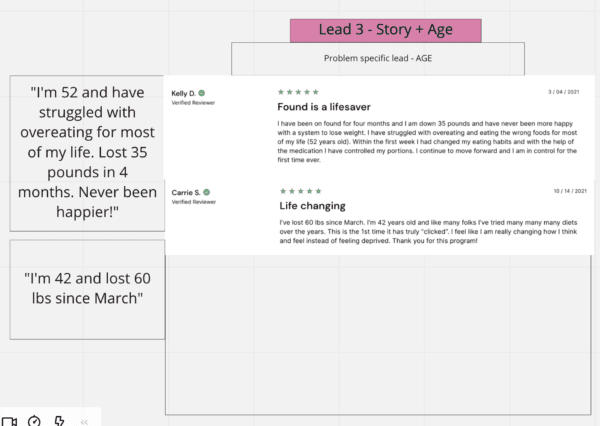
Task: Select the pink 'Lead 3 - Story + Age' label
Action: click(x=386, y=30)
